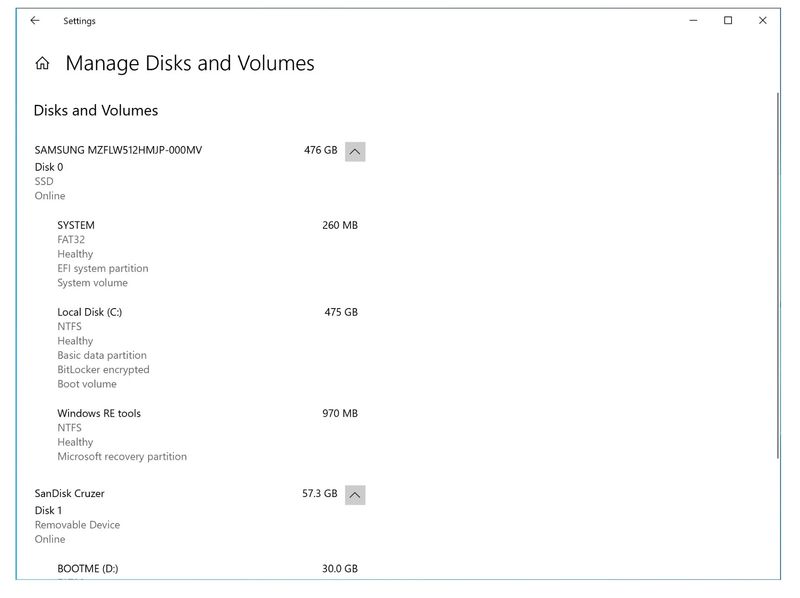The height and width of the screenshot is (598, 800).
Task: Click the 57.3 GB disk size
Action: (319, 493)
